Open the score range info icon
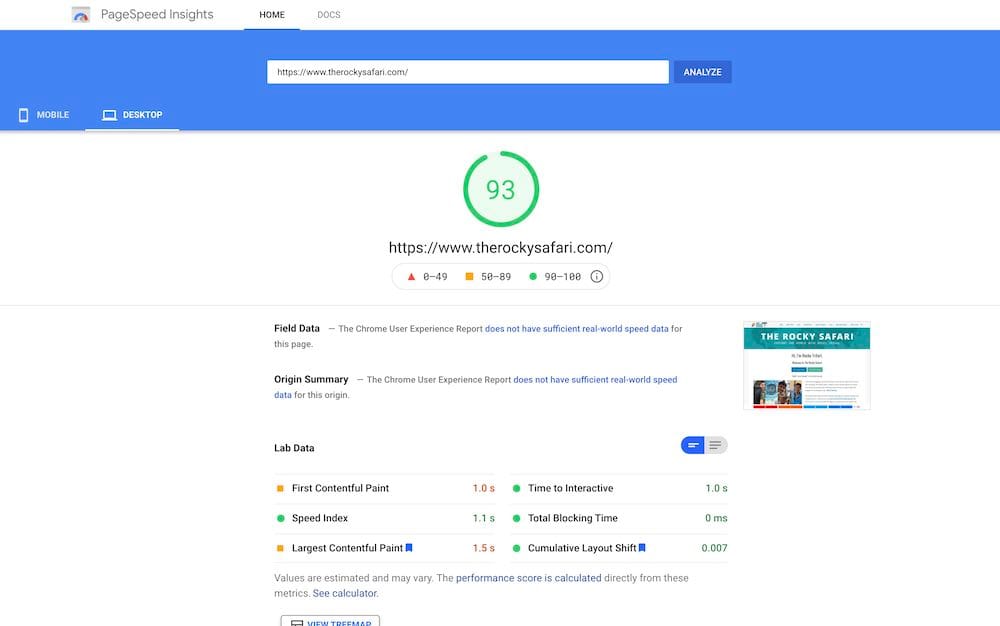 [x=596, y=277]
